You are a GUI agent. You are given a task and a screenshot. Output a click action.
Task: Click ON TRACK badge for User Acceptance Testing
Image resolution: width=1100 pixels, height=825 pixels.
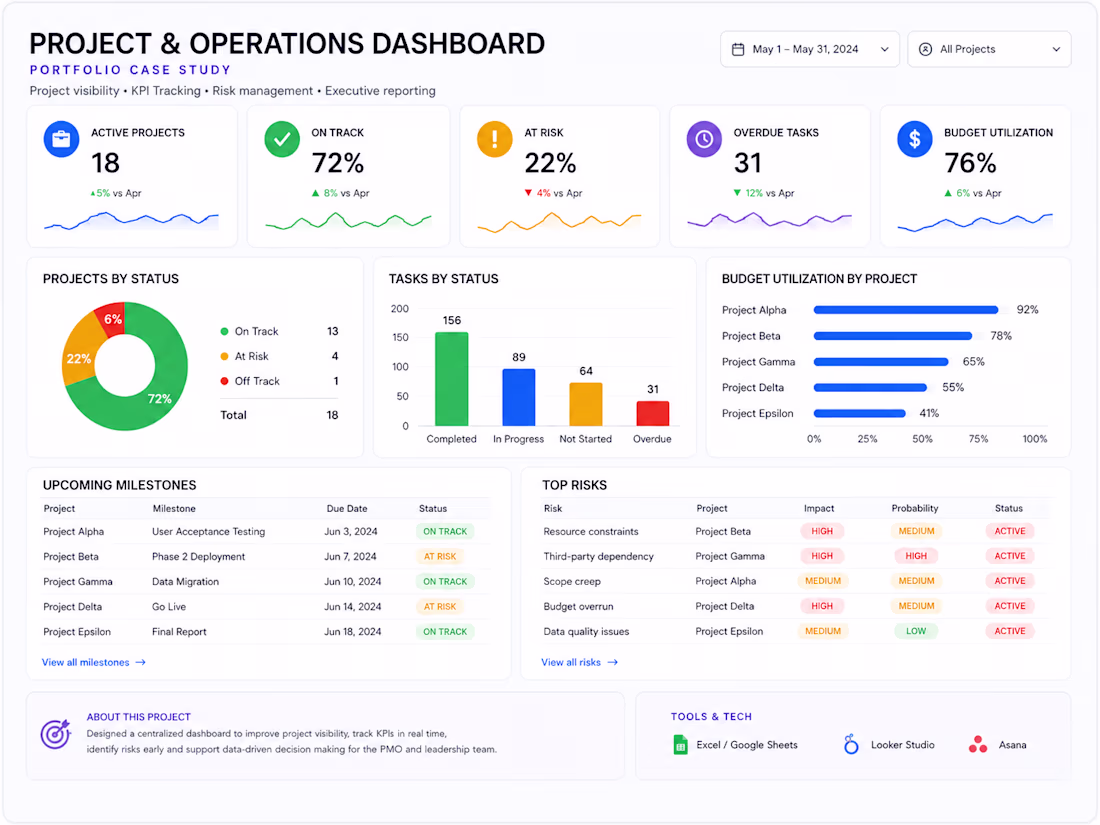point(445,532)
